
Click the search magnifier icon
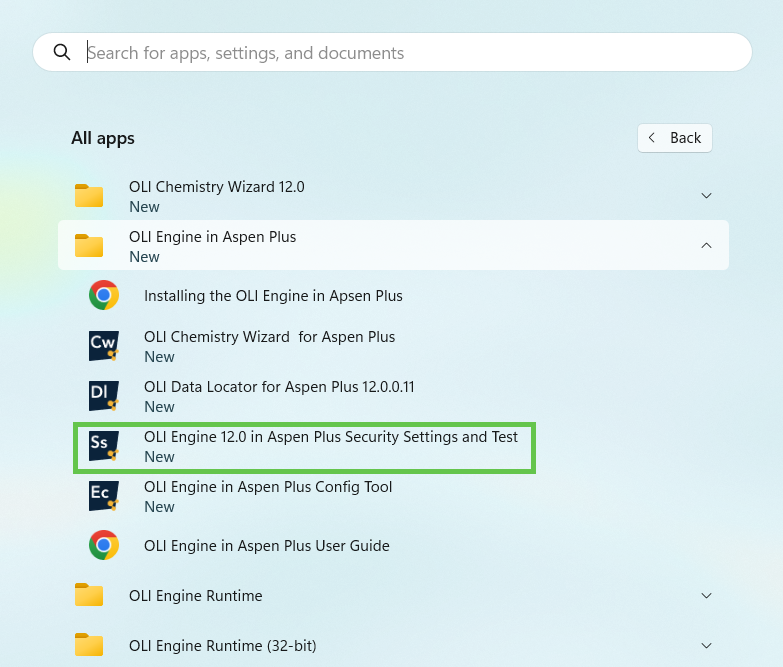coord(62,52)
